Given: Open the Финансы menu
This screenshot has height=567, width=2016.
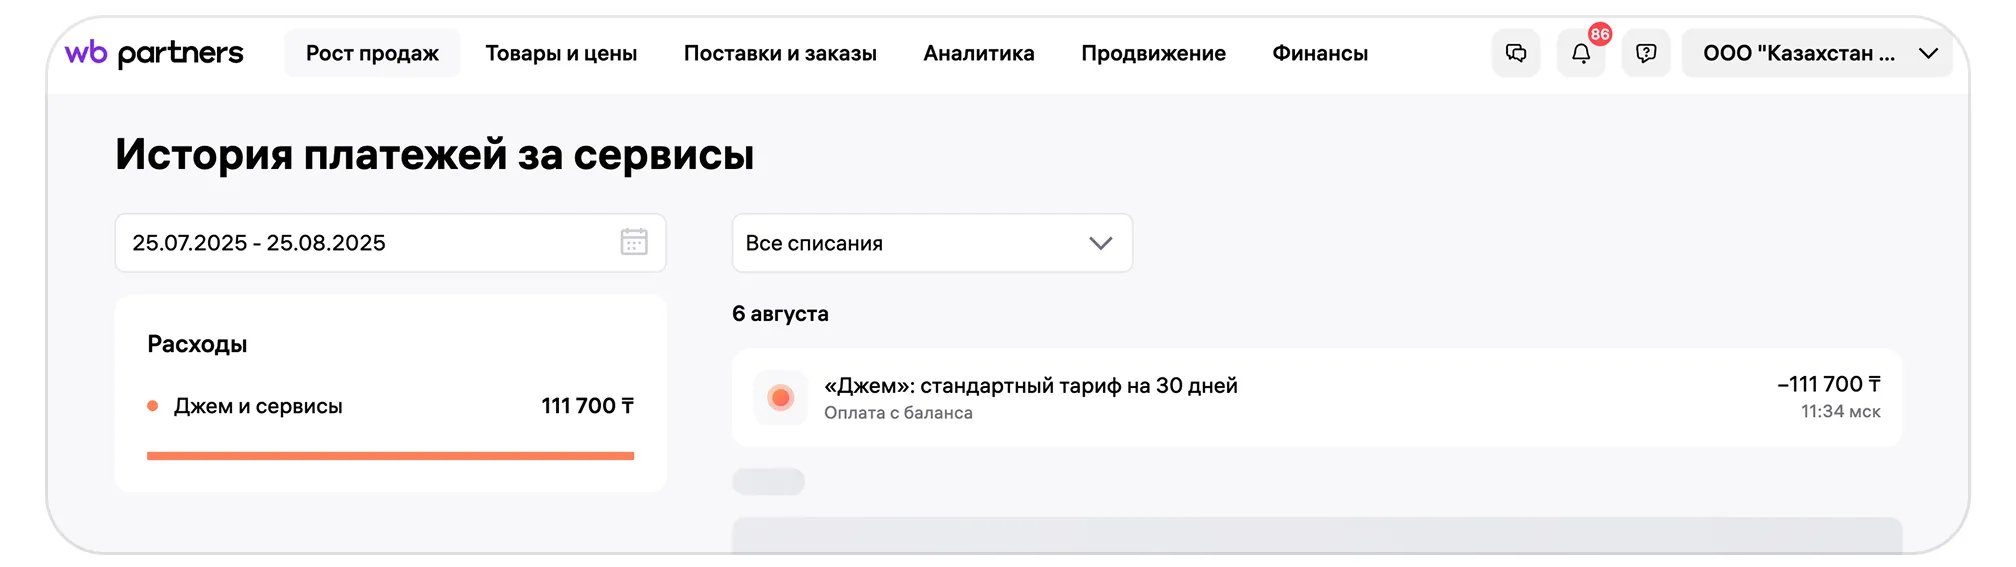Looking at the screenshot, I should (1320, 53).
